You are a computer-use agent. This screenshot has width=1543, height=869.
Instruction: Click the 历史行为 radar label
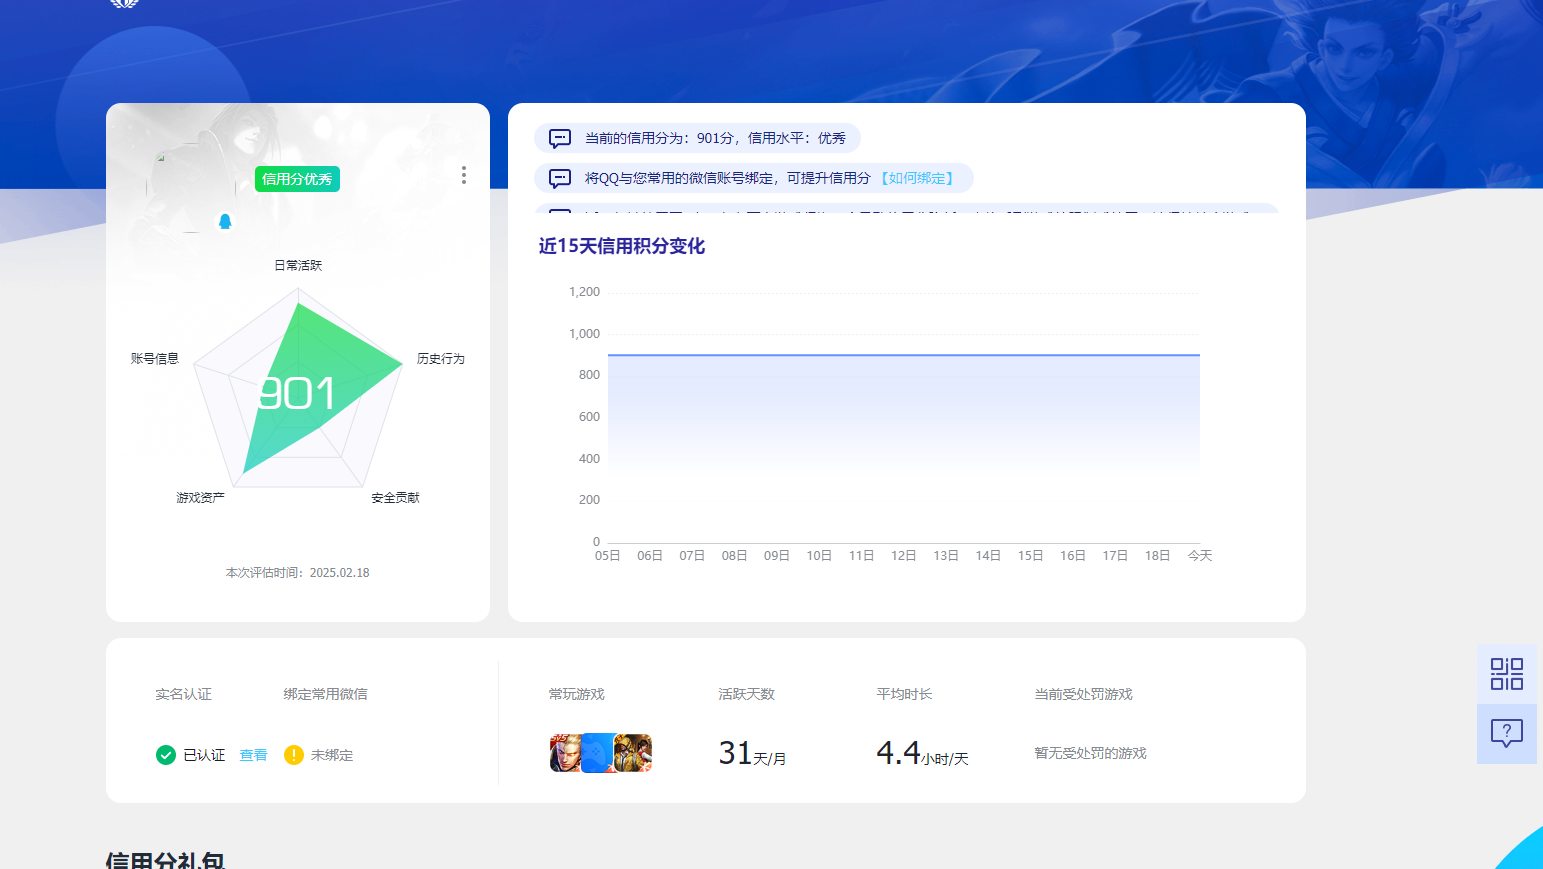pyautogui.click(x=441, y=358)
